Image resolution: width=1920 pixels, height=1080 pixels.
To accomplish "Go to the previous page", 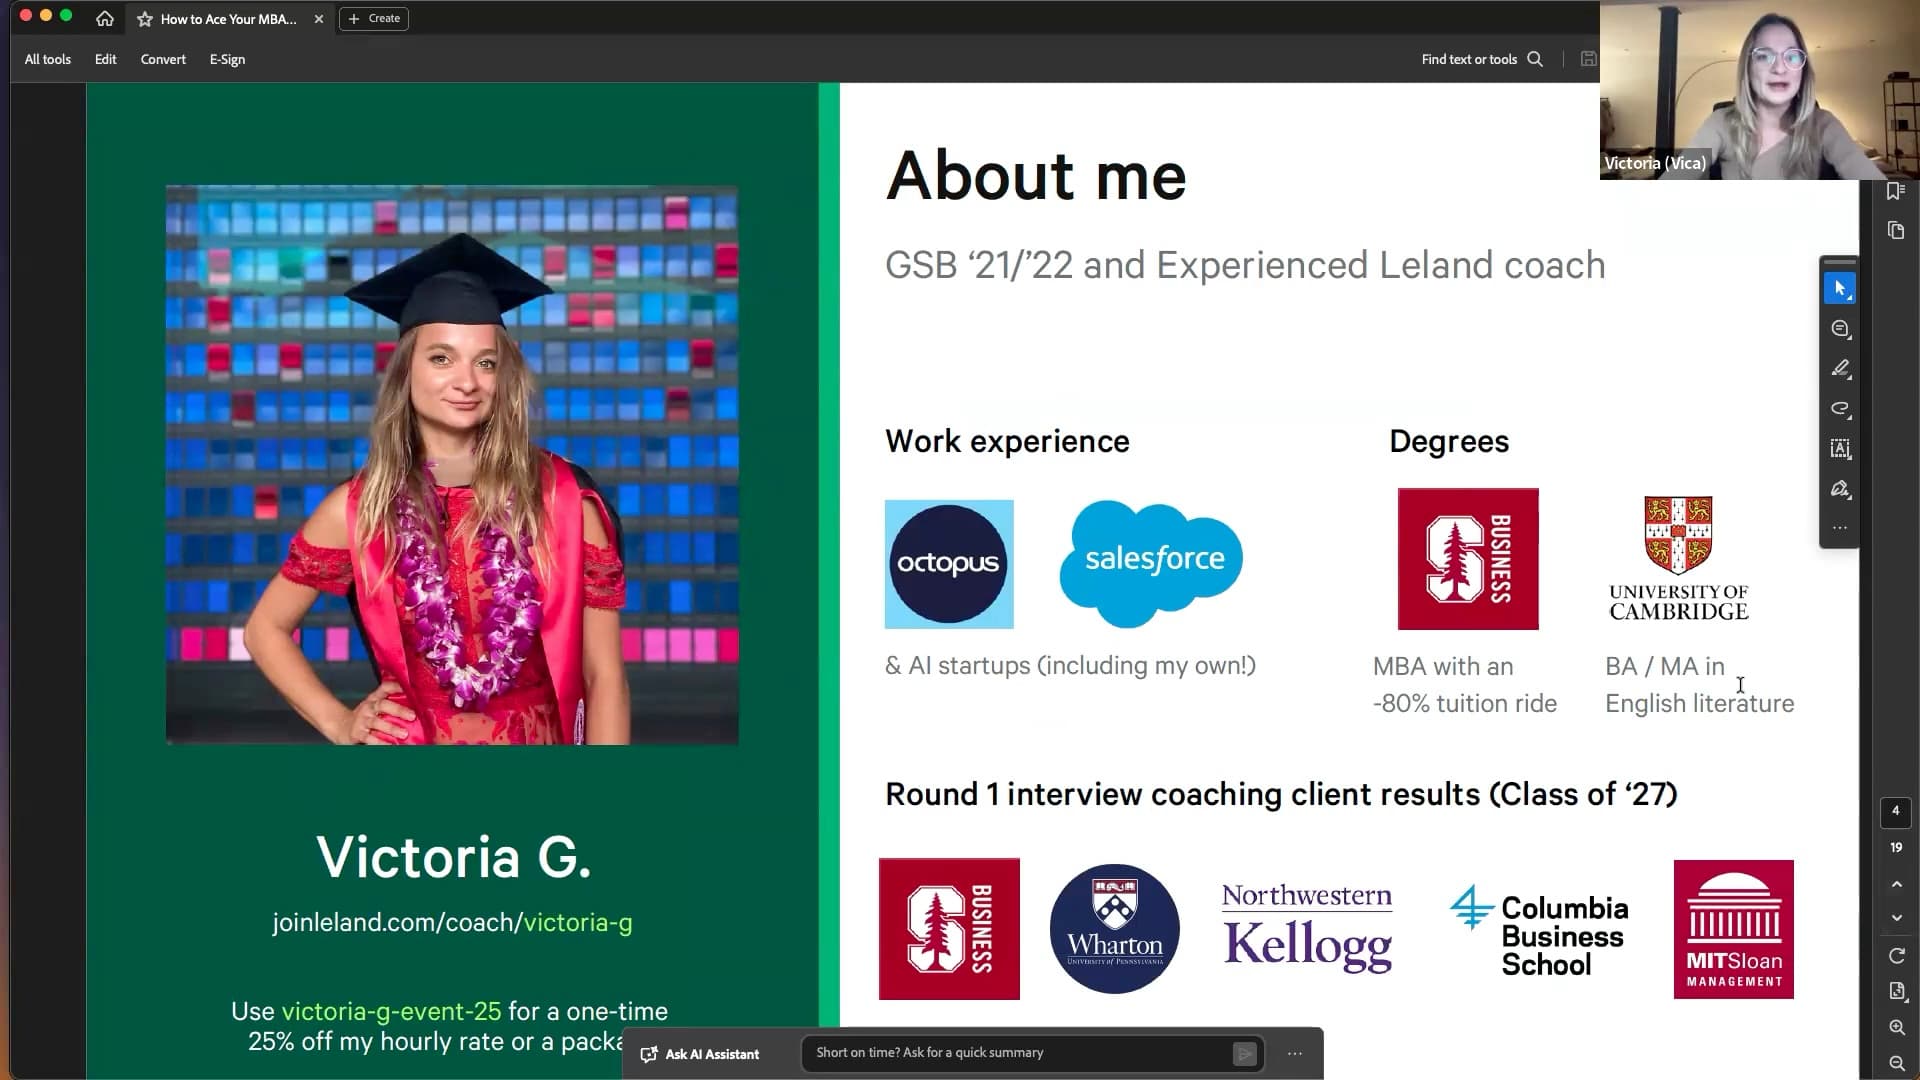I will [1896, 884].
